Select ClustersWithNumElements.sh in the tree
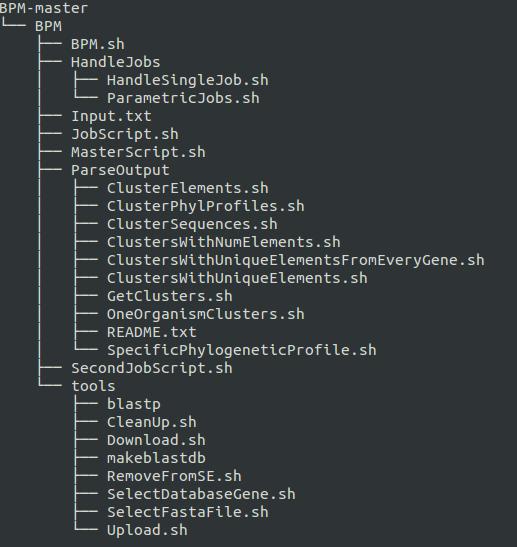The width and height of the screenshot is (517, 547). pyautogui.click(x=224, y=242)
